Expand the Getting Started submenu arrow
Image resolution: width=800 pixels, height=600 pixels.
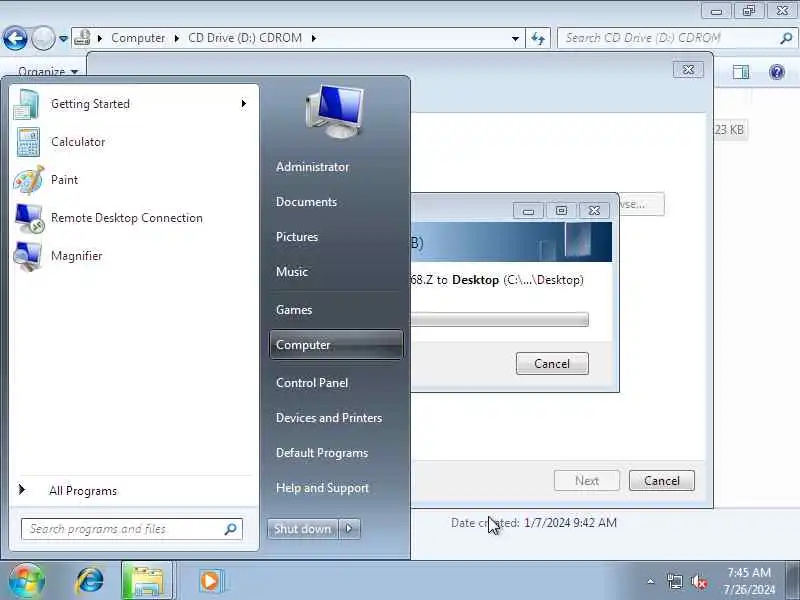click(x=244, y=104)
